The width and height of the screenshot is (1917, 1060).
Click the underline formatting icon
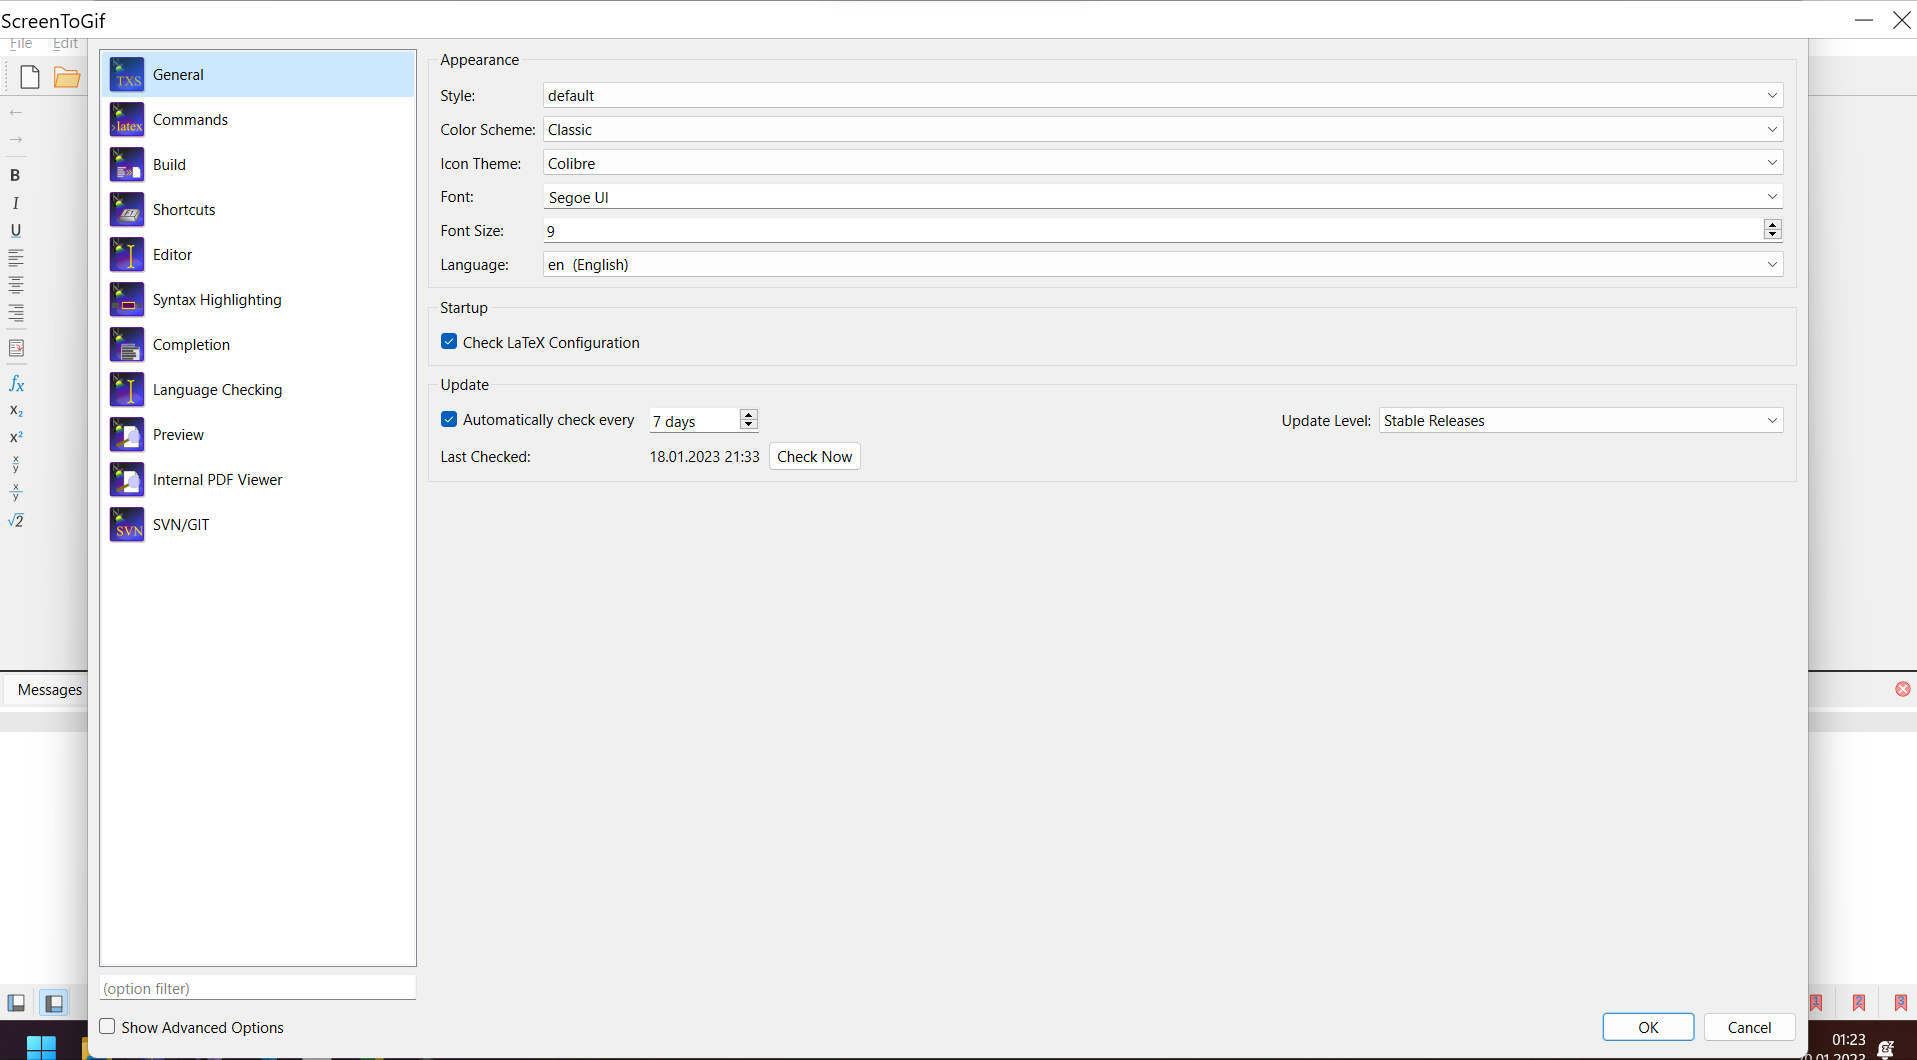tap(15, 231)
